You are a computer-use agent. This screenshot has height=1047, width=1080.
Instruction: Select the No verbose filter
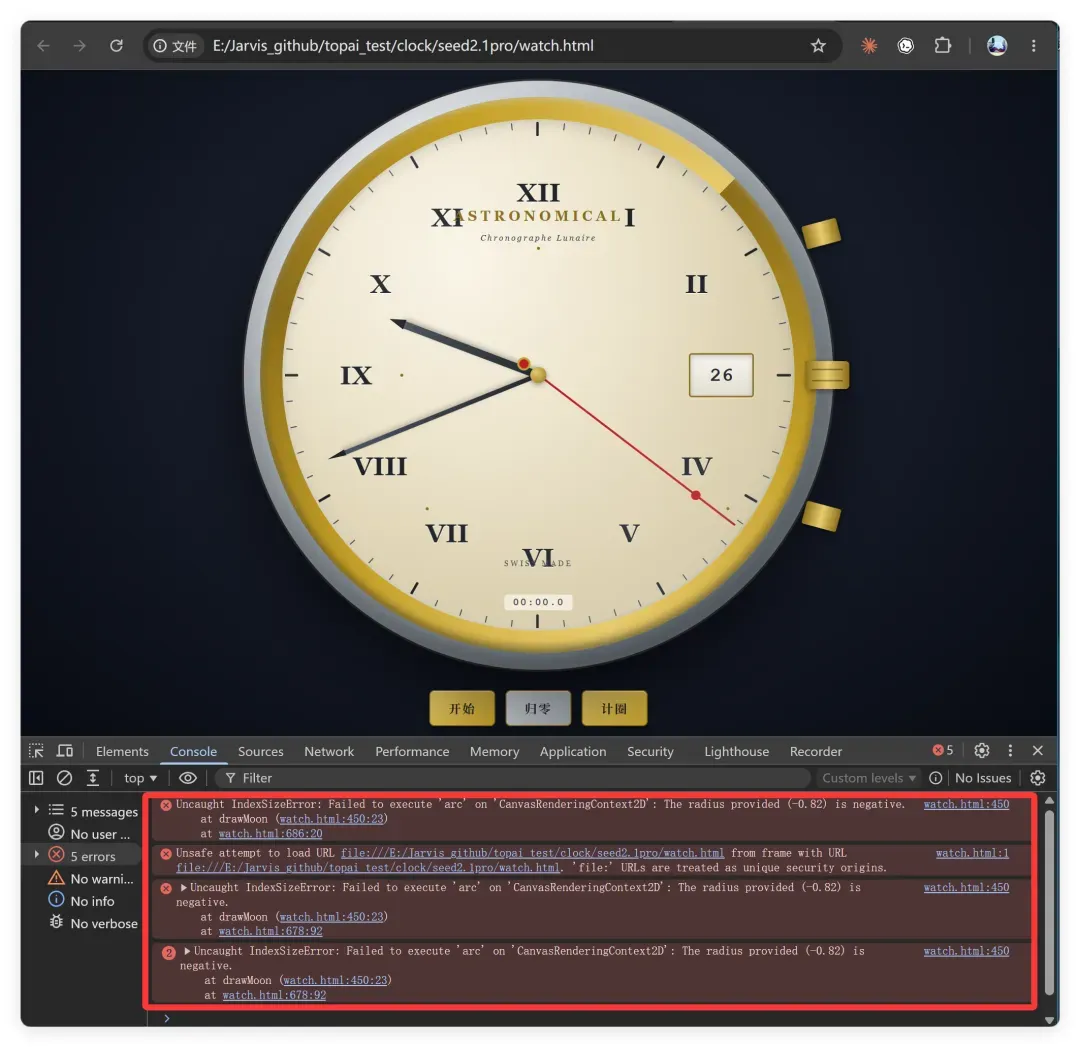click(x=93, y=923)
